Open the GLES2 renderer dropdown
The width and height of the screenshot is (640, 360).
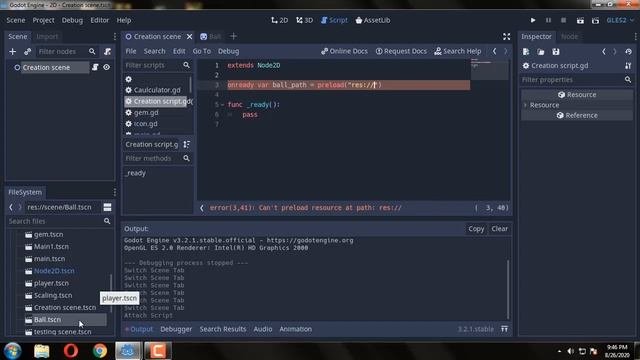[620, 20]
